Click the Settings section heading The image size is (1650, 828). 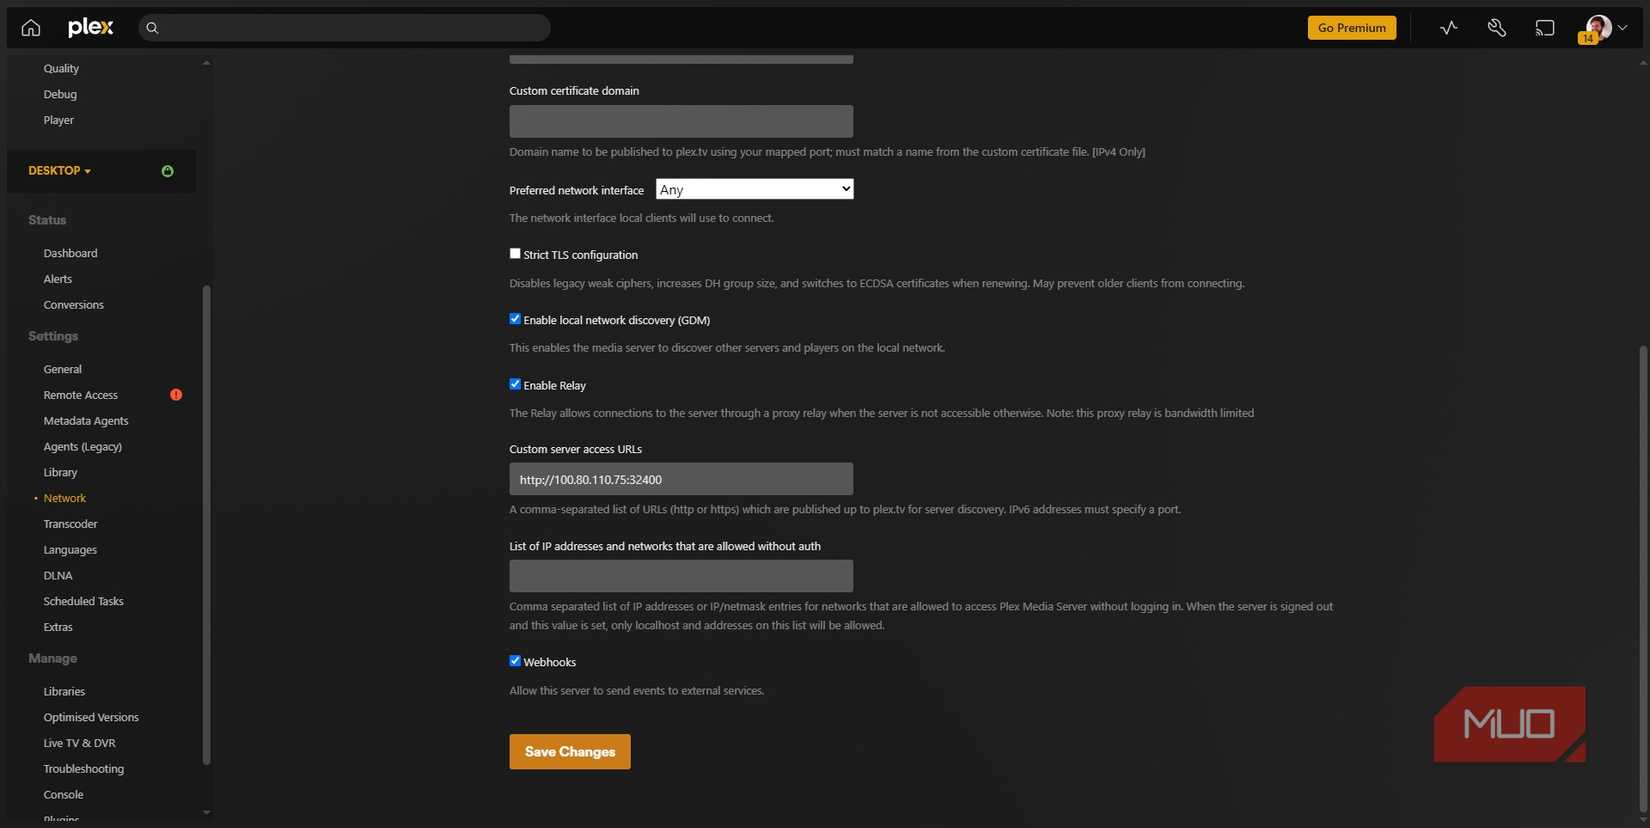point(53,336)
